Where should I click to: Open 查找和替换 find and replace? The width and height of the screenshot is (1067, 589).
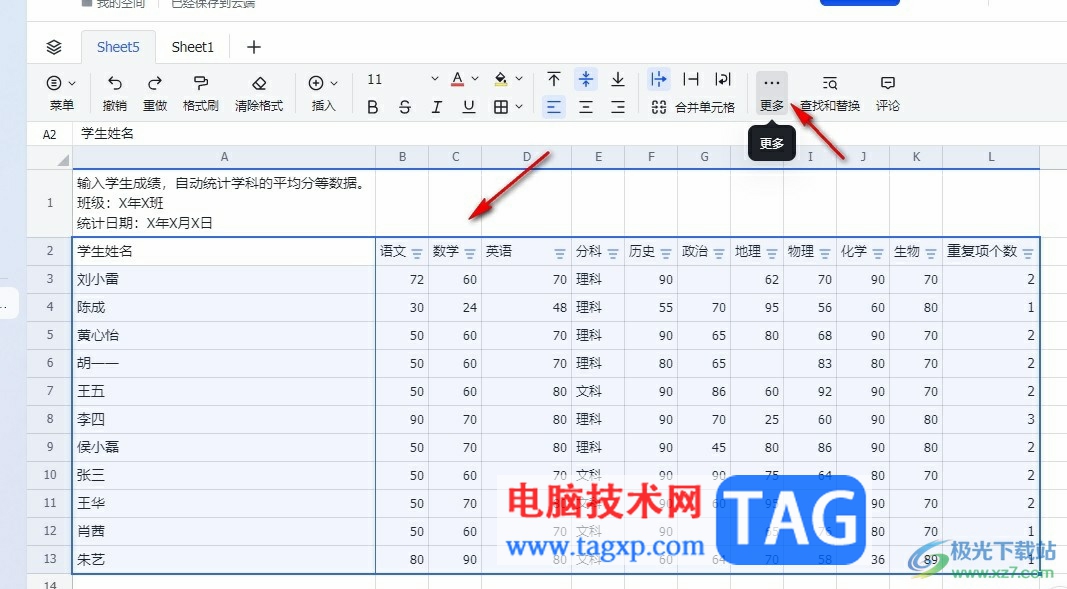(x=830, y=93)
